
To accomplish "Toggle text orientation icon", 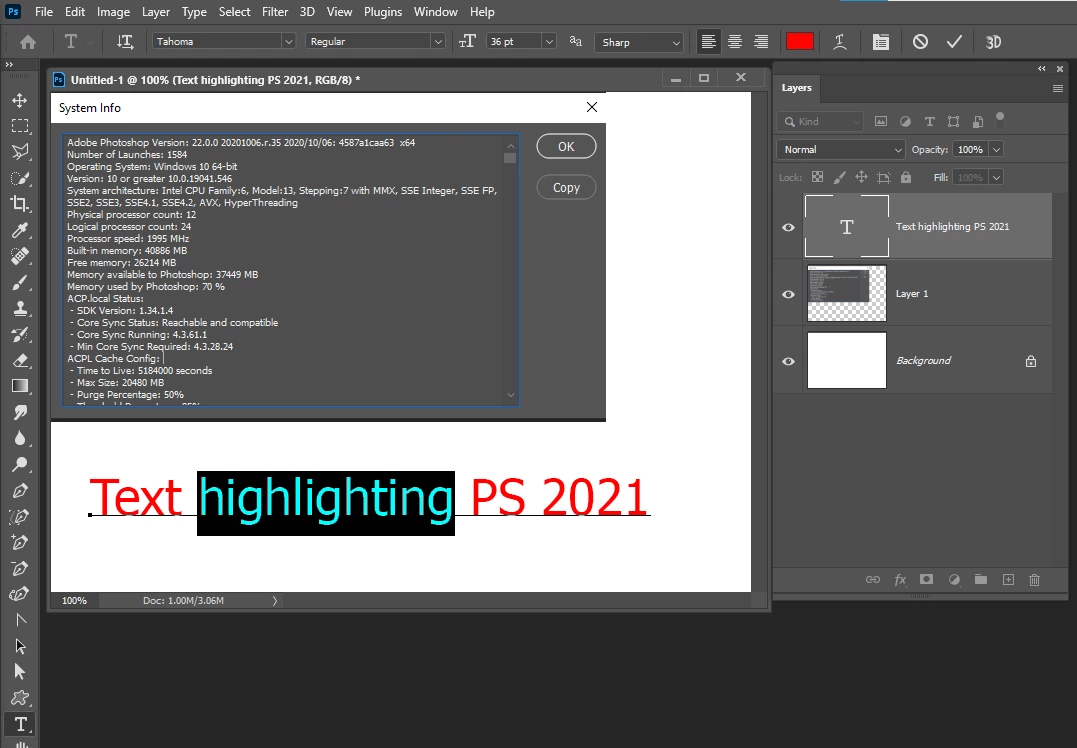I will coord(125,42).
